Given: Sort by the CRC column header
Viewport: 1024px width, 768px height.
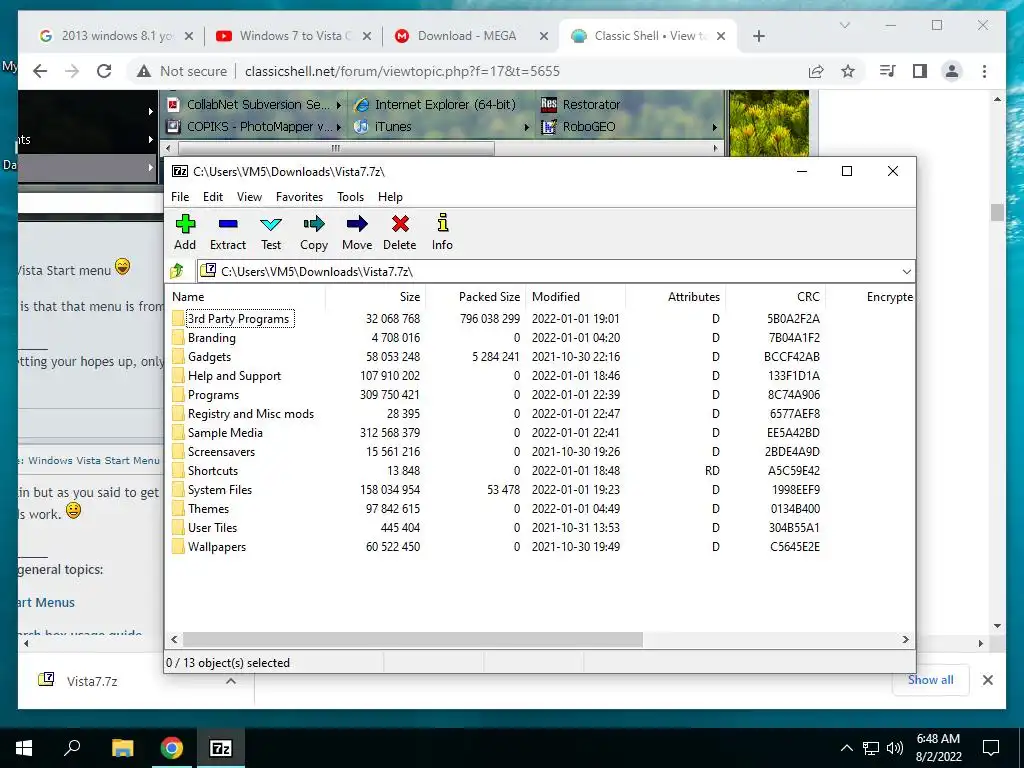Looking at the screenshot, I should pyautogui.click(x=776, y=296).
